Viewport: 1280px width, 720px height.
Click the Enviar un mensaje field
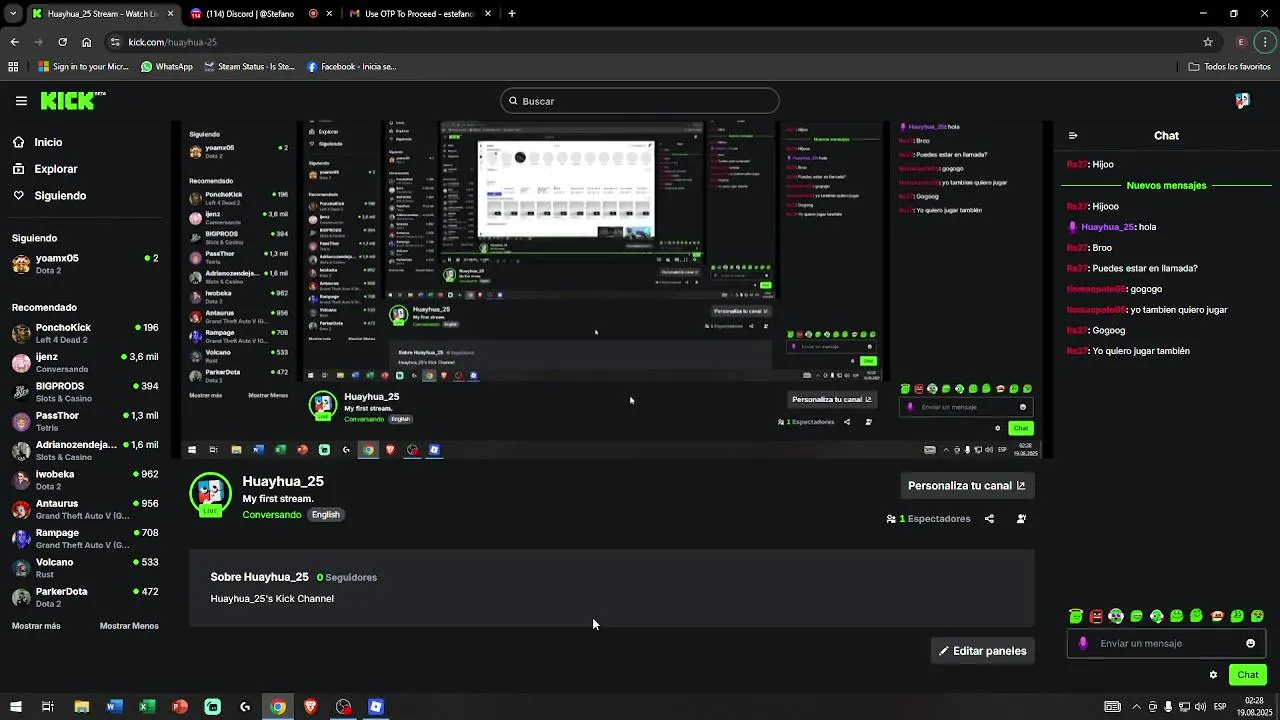(1166, 644)
